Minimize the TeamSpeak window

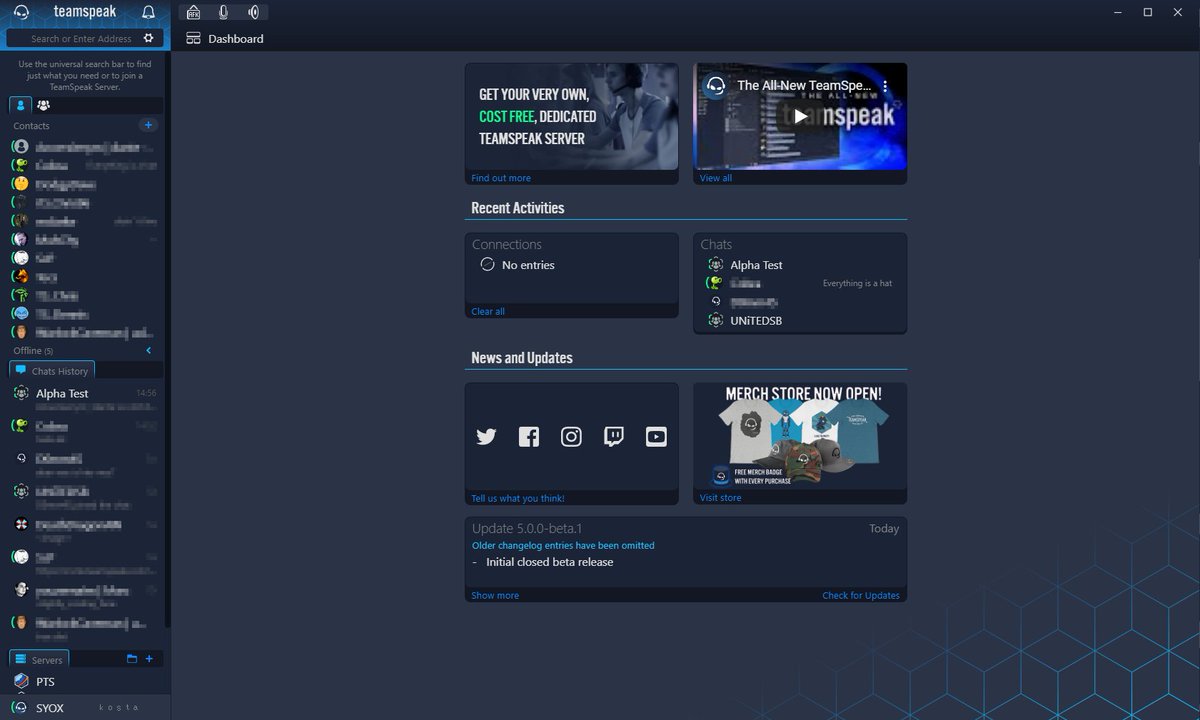pos(1117,12)
